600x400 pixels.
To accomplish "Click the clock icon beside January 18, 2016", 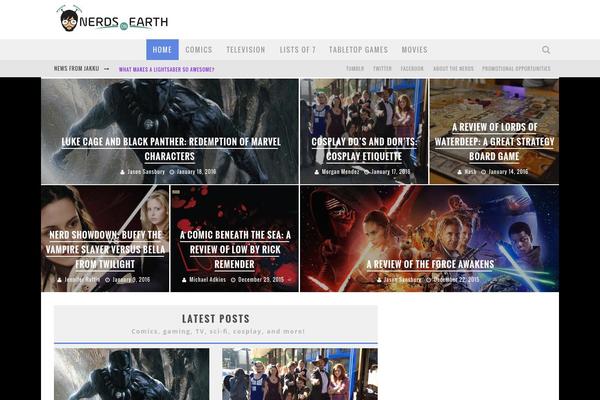I will (x=172, y=172).
